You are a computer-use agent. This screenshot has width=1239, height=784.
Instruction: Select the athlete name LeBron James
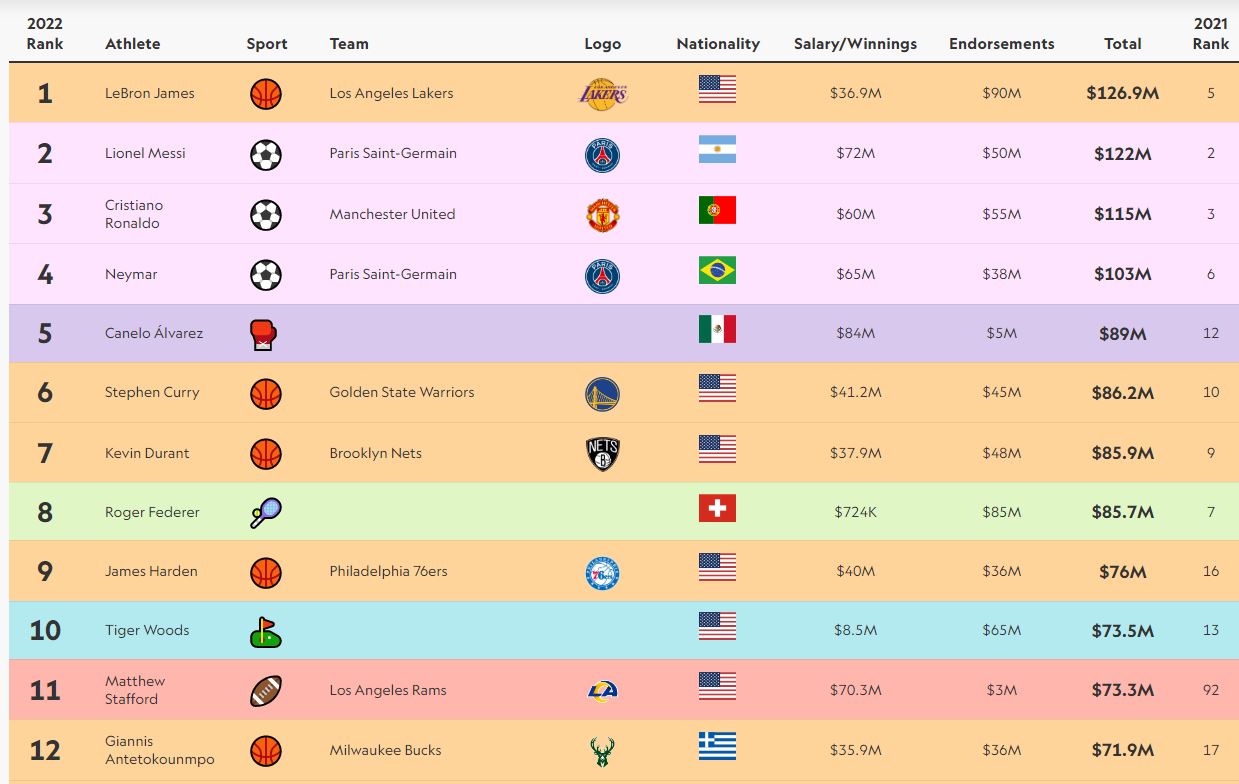(150, 93)
